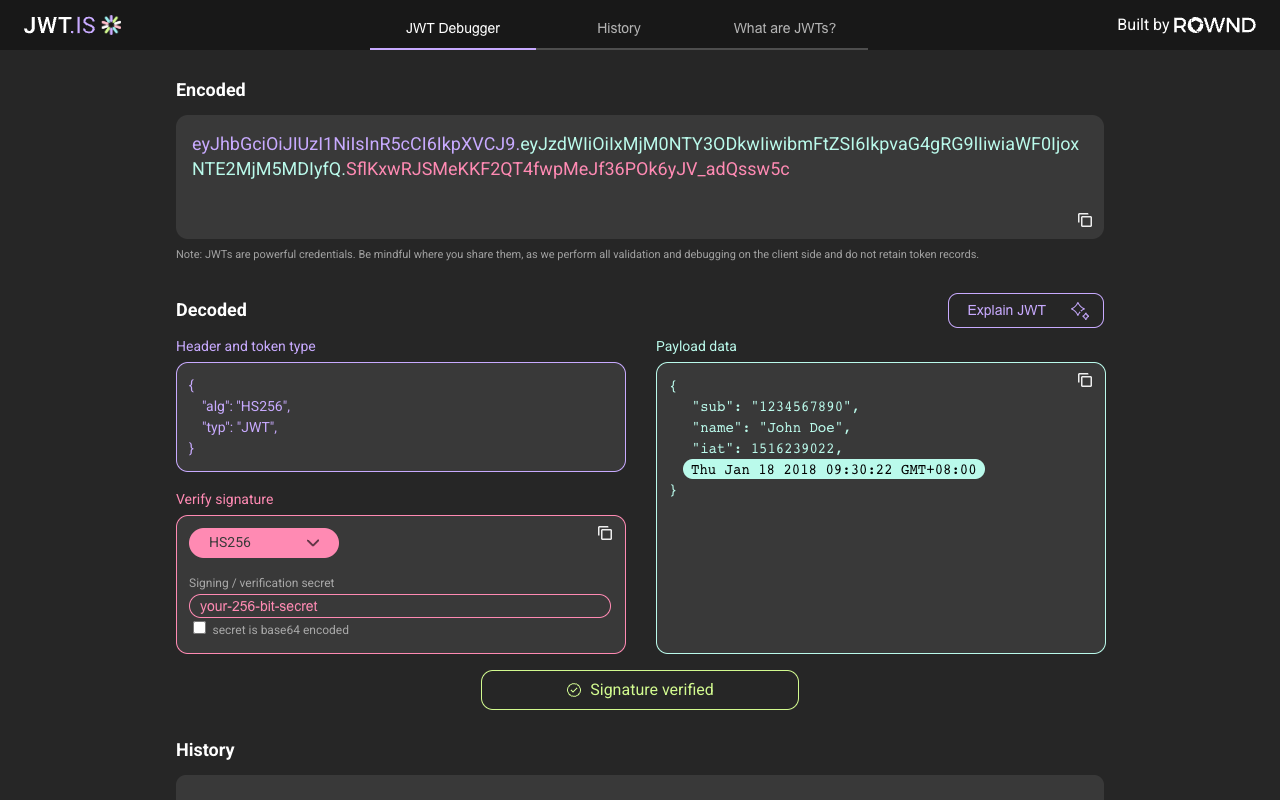The height and width of the screenshot is (800, 1280).
Task: Switch to the History tab
Action: click(x=619, y=28)
